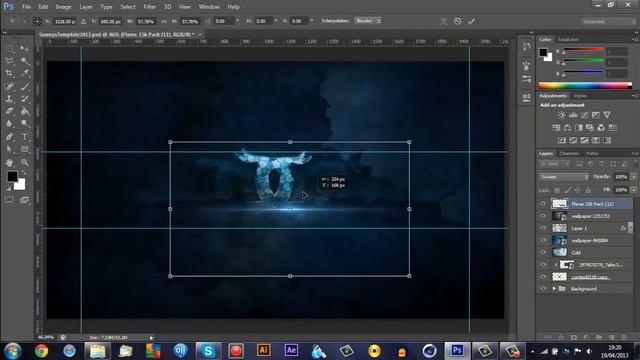Select the Lasso tool

[9, 61]
